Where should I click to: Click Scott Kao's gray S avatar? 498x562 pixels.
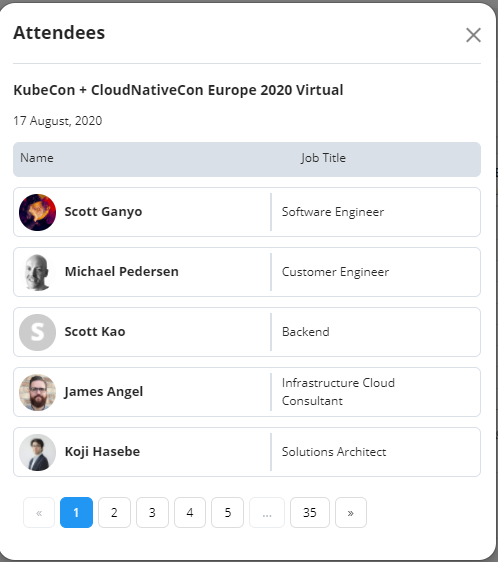click(37, 332)
